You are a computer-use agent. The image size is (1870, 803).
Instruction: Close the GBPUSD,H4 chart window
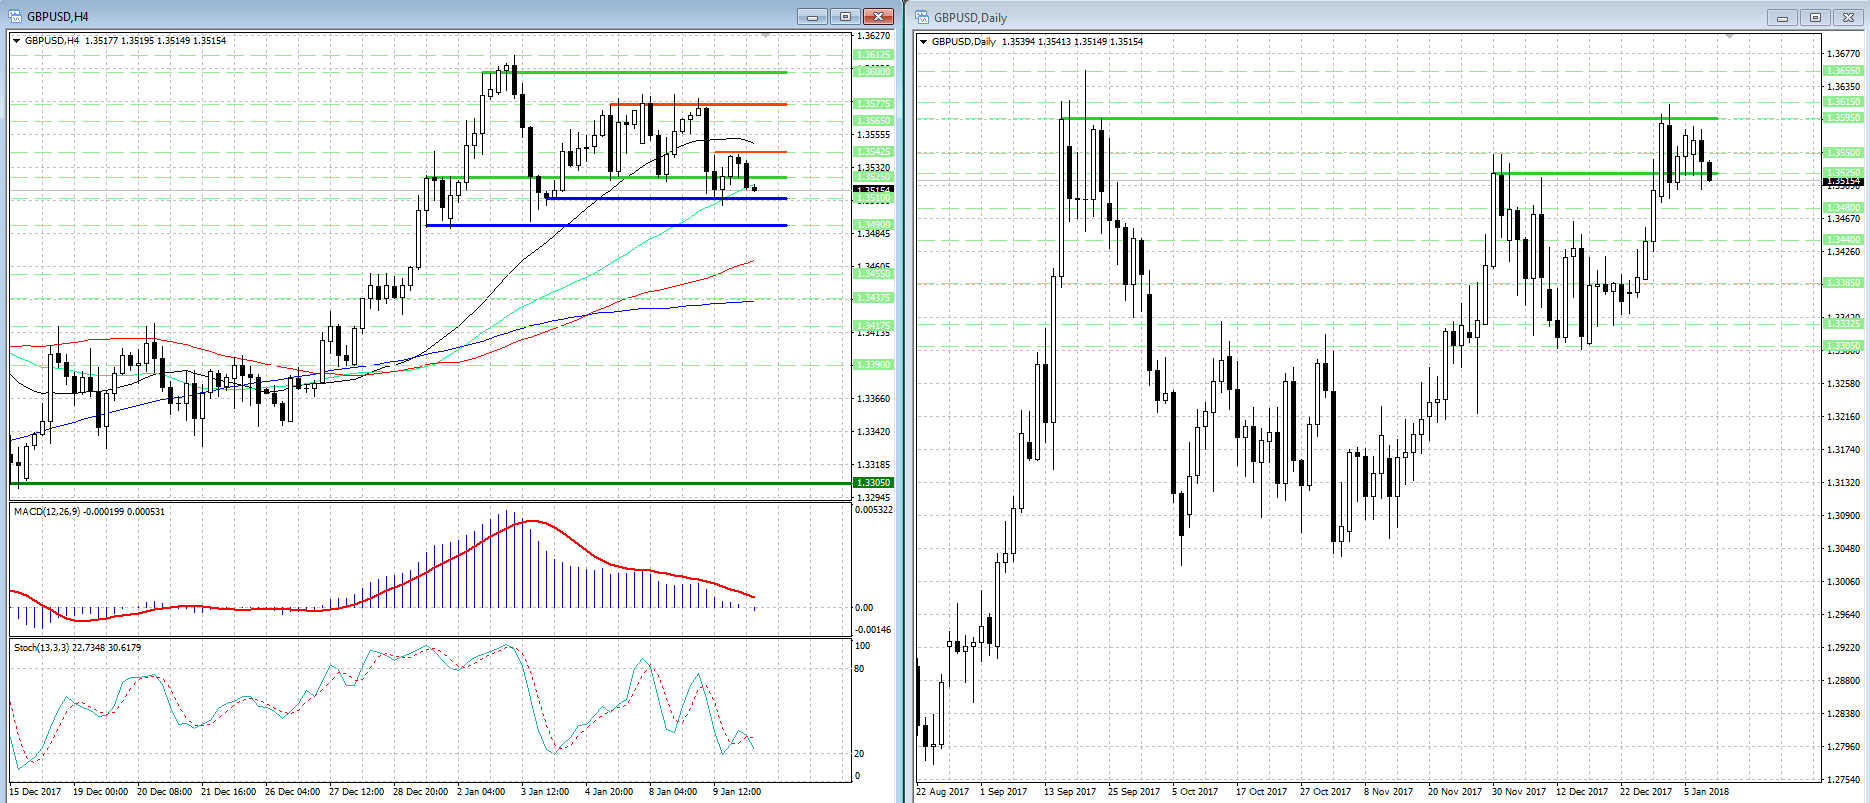[878, 17]
